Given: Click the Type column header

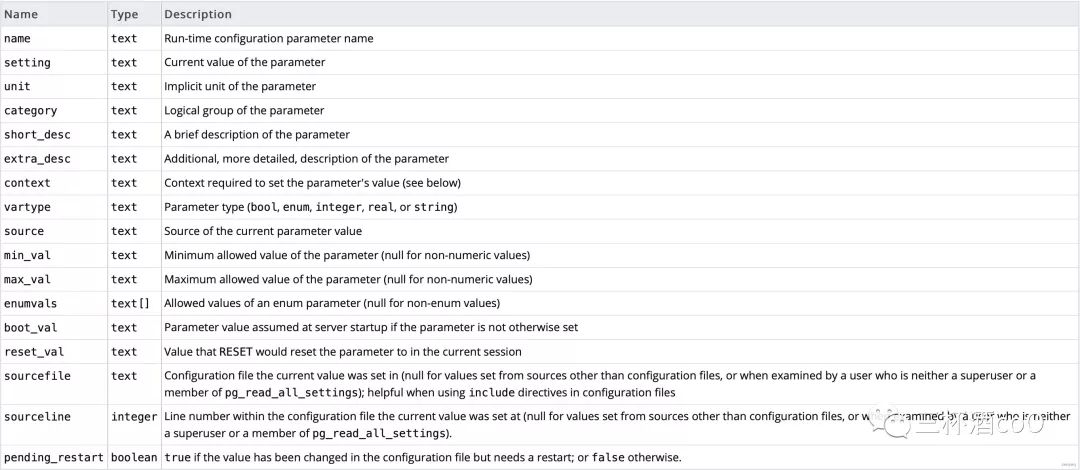Looking at the screenshot, I should 124,14.
